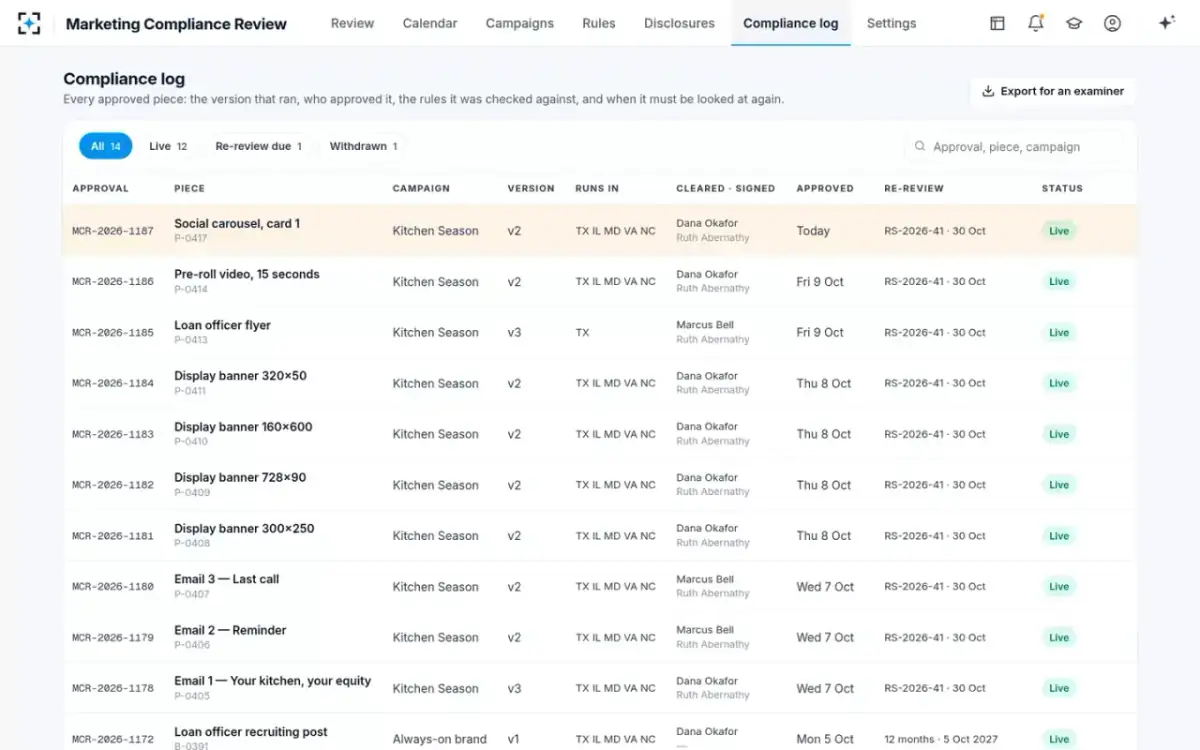This screenshot has height=750, width=1200.
Task: Click Always-on brand campaign cell
Action: (x=439, y=740)
